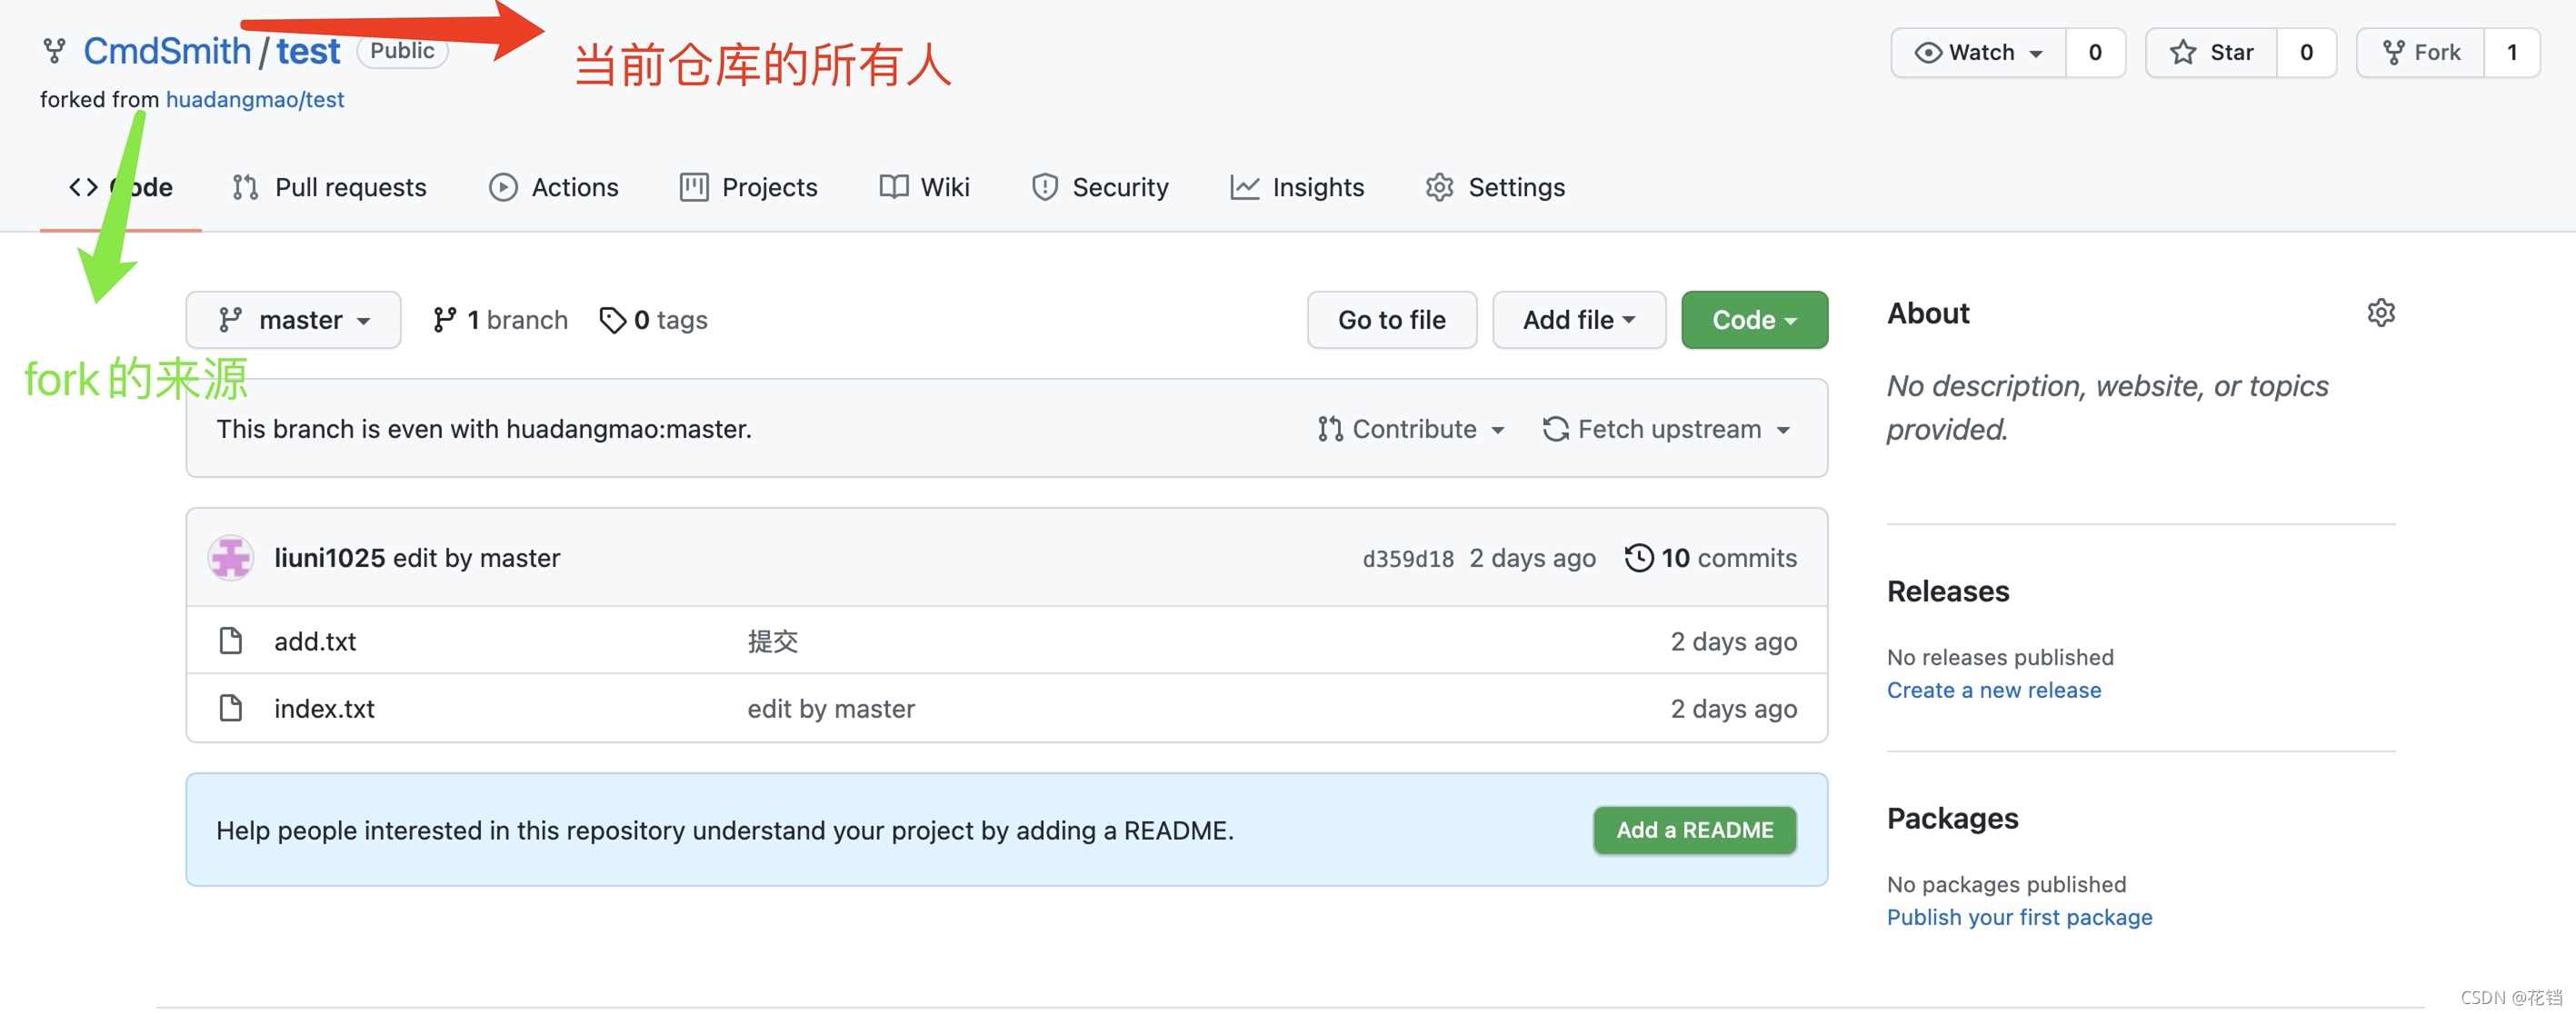Open the Security tab shield icon
Viewport: 2576px width, 1014px height.
[x=1044, y=187]
